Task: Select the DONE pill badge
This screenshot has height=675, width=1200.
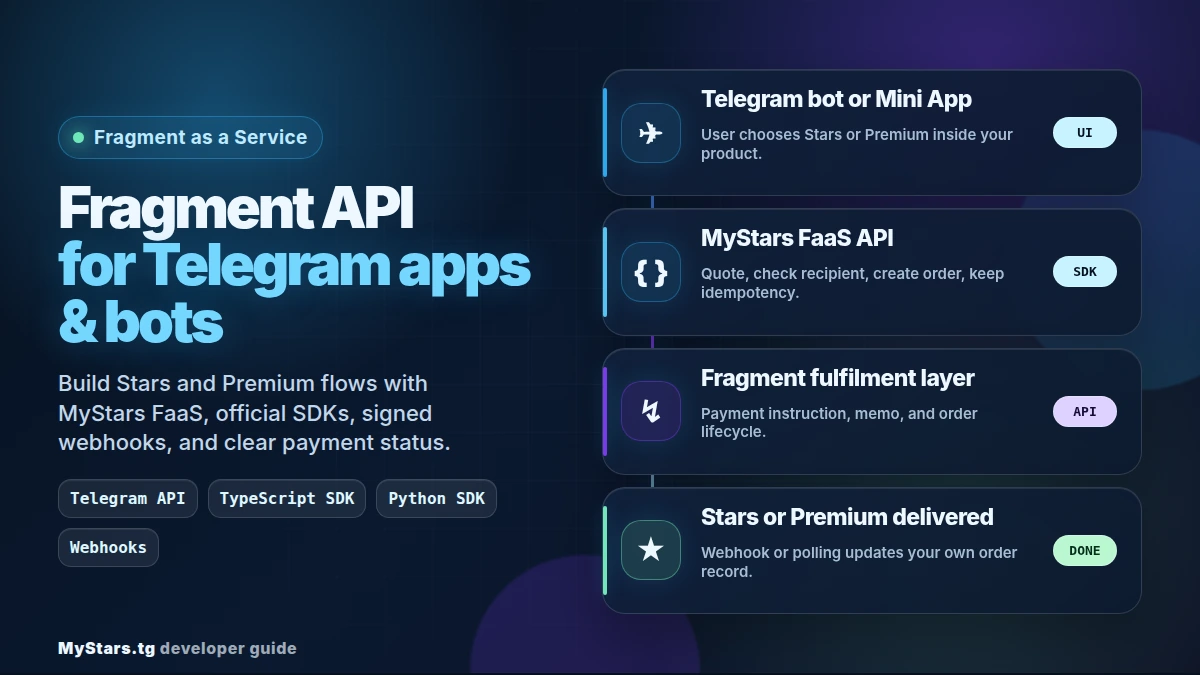Action: click(1085, 550)
